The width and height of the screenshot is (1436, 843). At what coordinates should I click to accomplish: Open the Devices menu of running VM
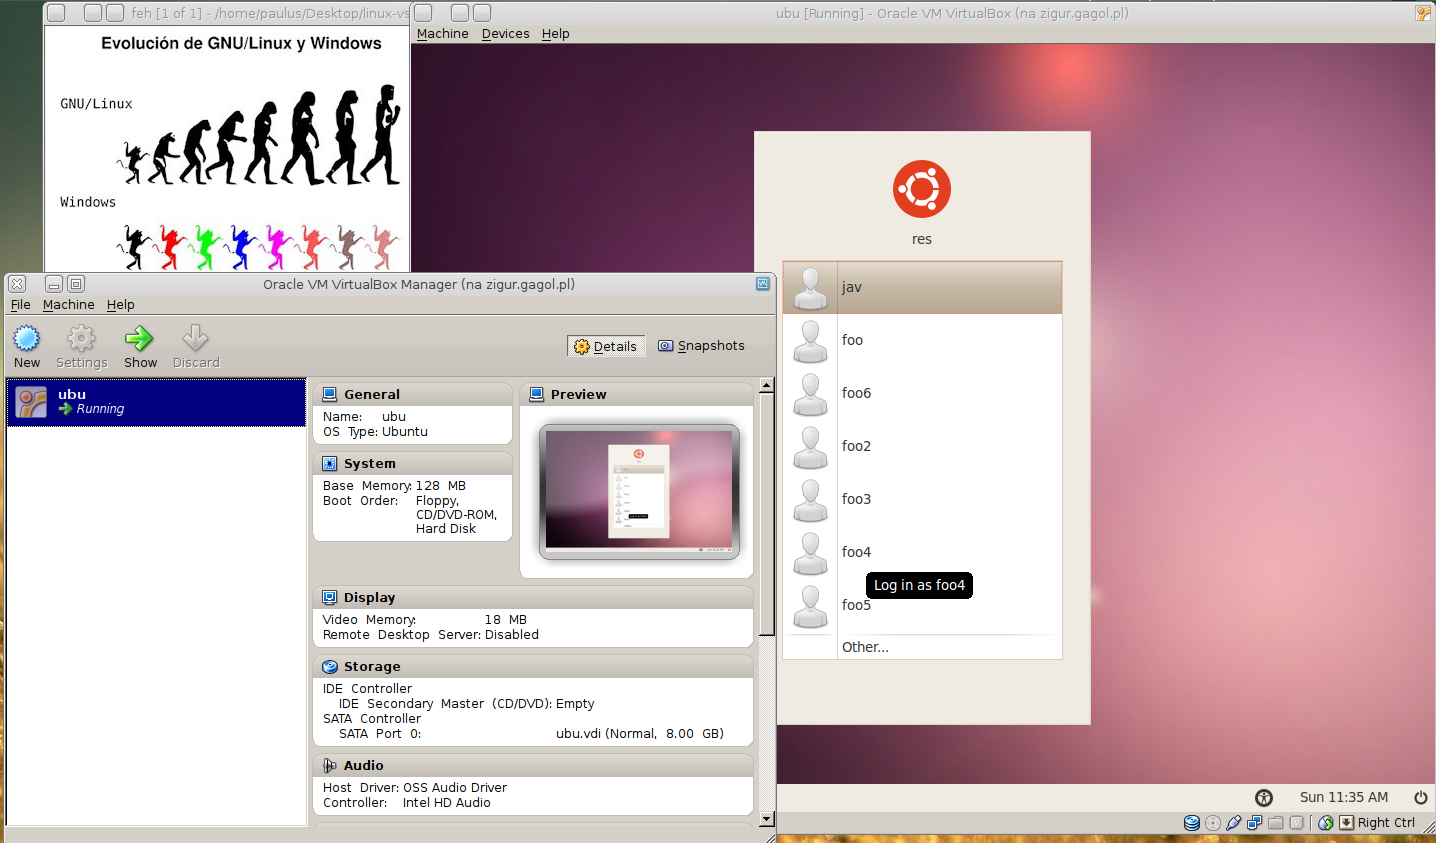505,34
